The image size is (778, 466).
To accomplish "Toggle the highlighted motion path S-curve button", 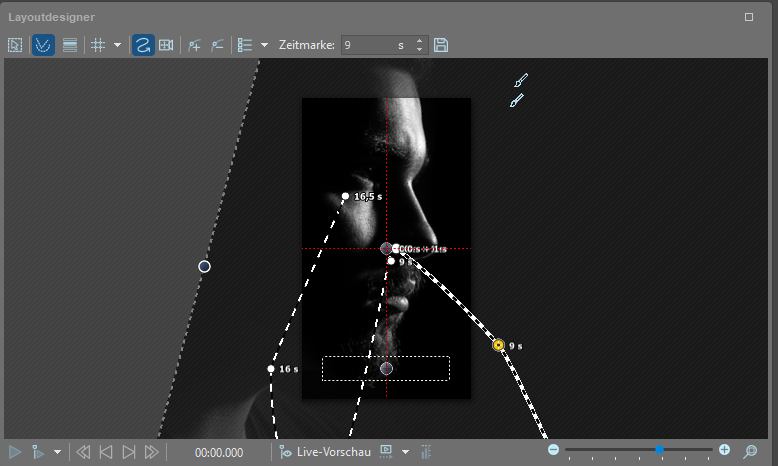I will pos(143,45).
